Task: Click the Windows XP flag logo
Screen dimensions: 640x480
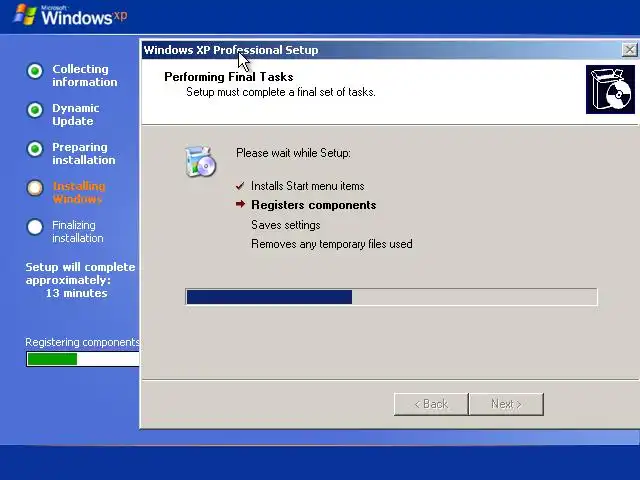Action: click(25, 15)
